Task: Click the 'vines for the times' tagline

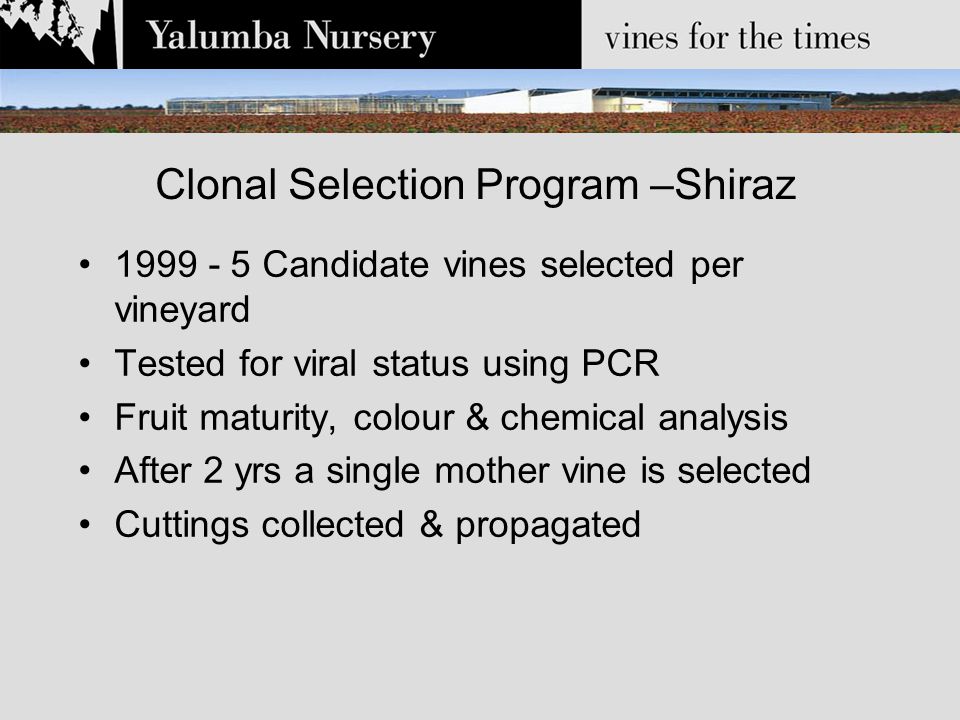Action: [737, 37]
